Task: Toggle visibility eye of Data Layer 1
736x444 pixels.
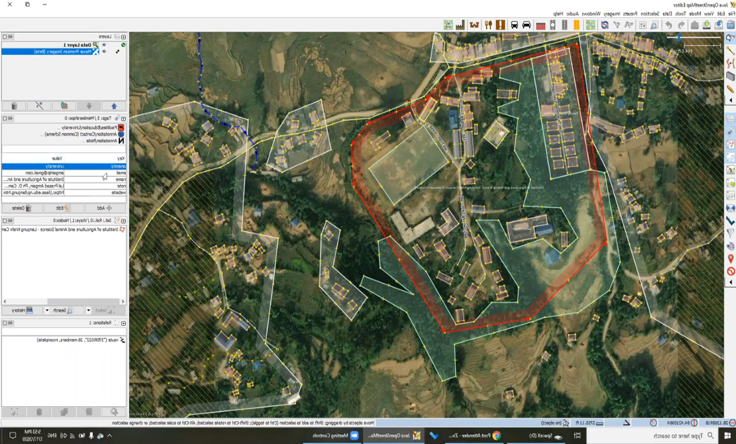Action: [104, 45]
